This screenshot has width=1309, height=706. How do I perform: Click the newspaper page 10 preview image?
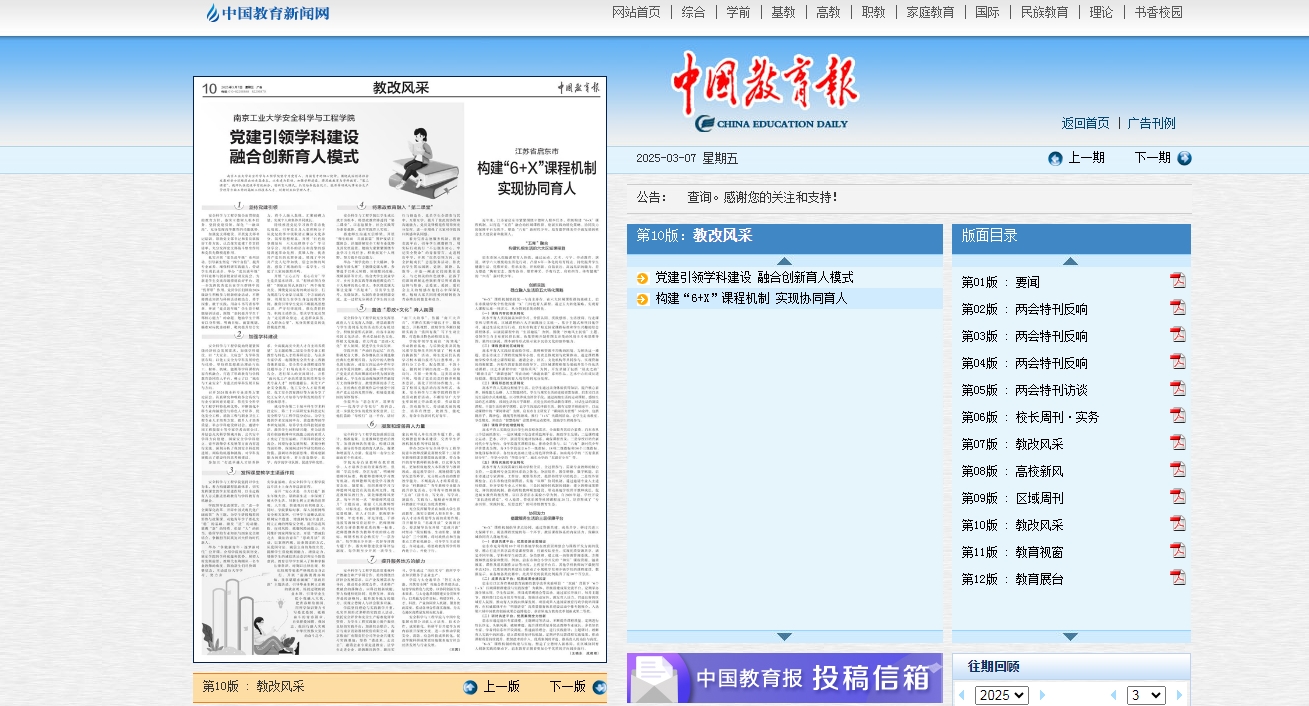tap(400, 369)
